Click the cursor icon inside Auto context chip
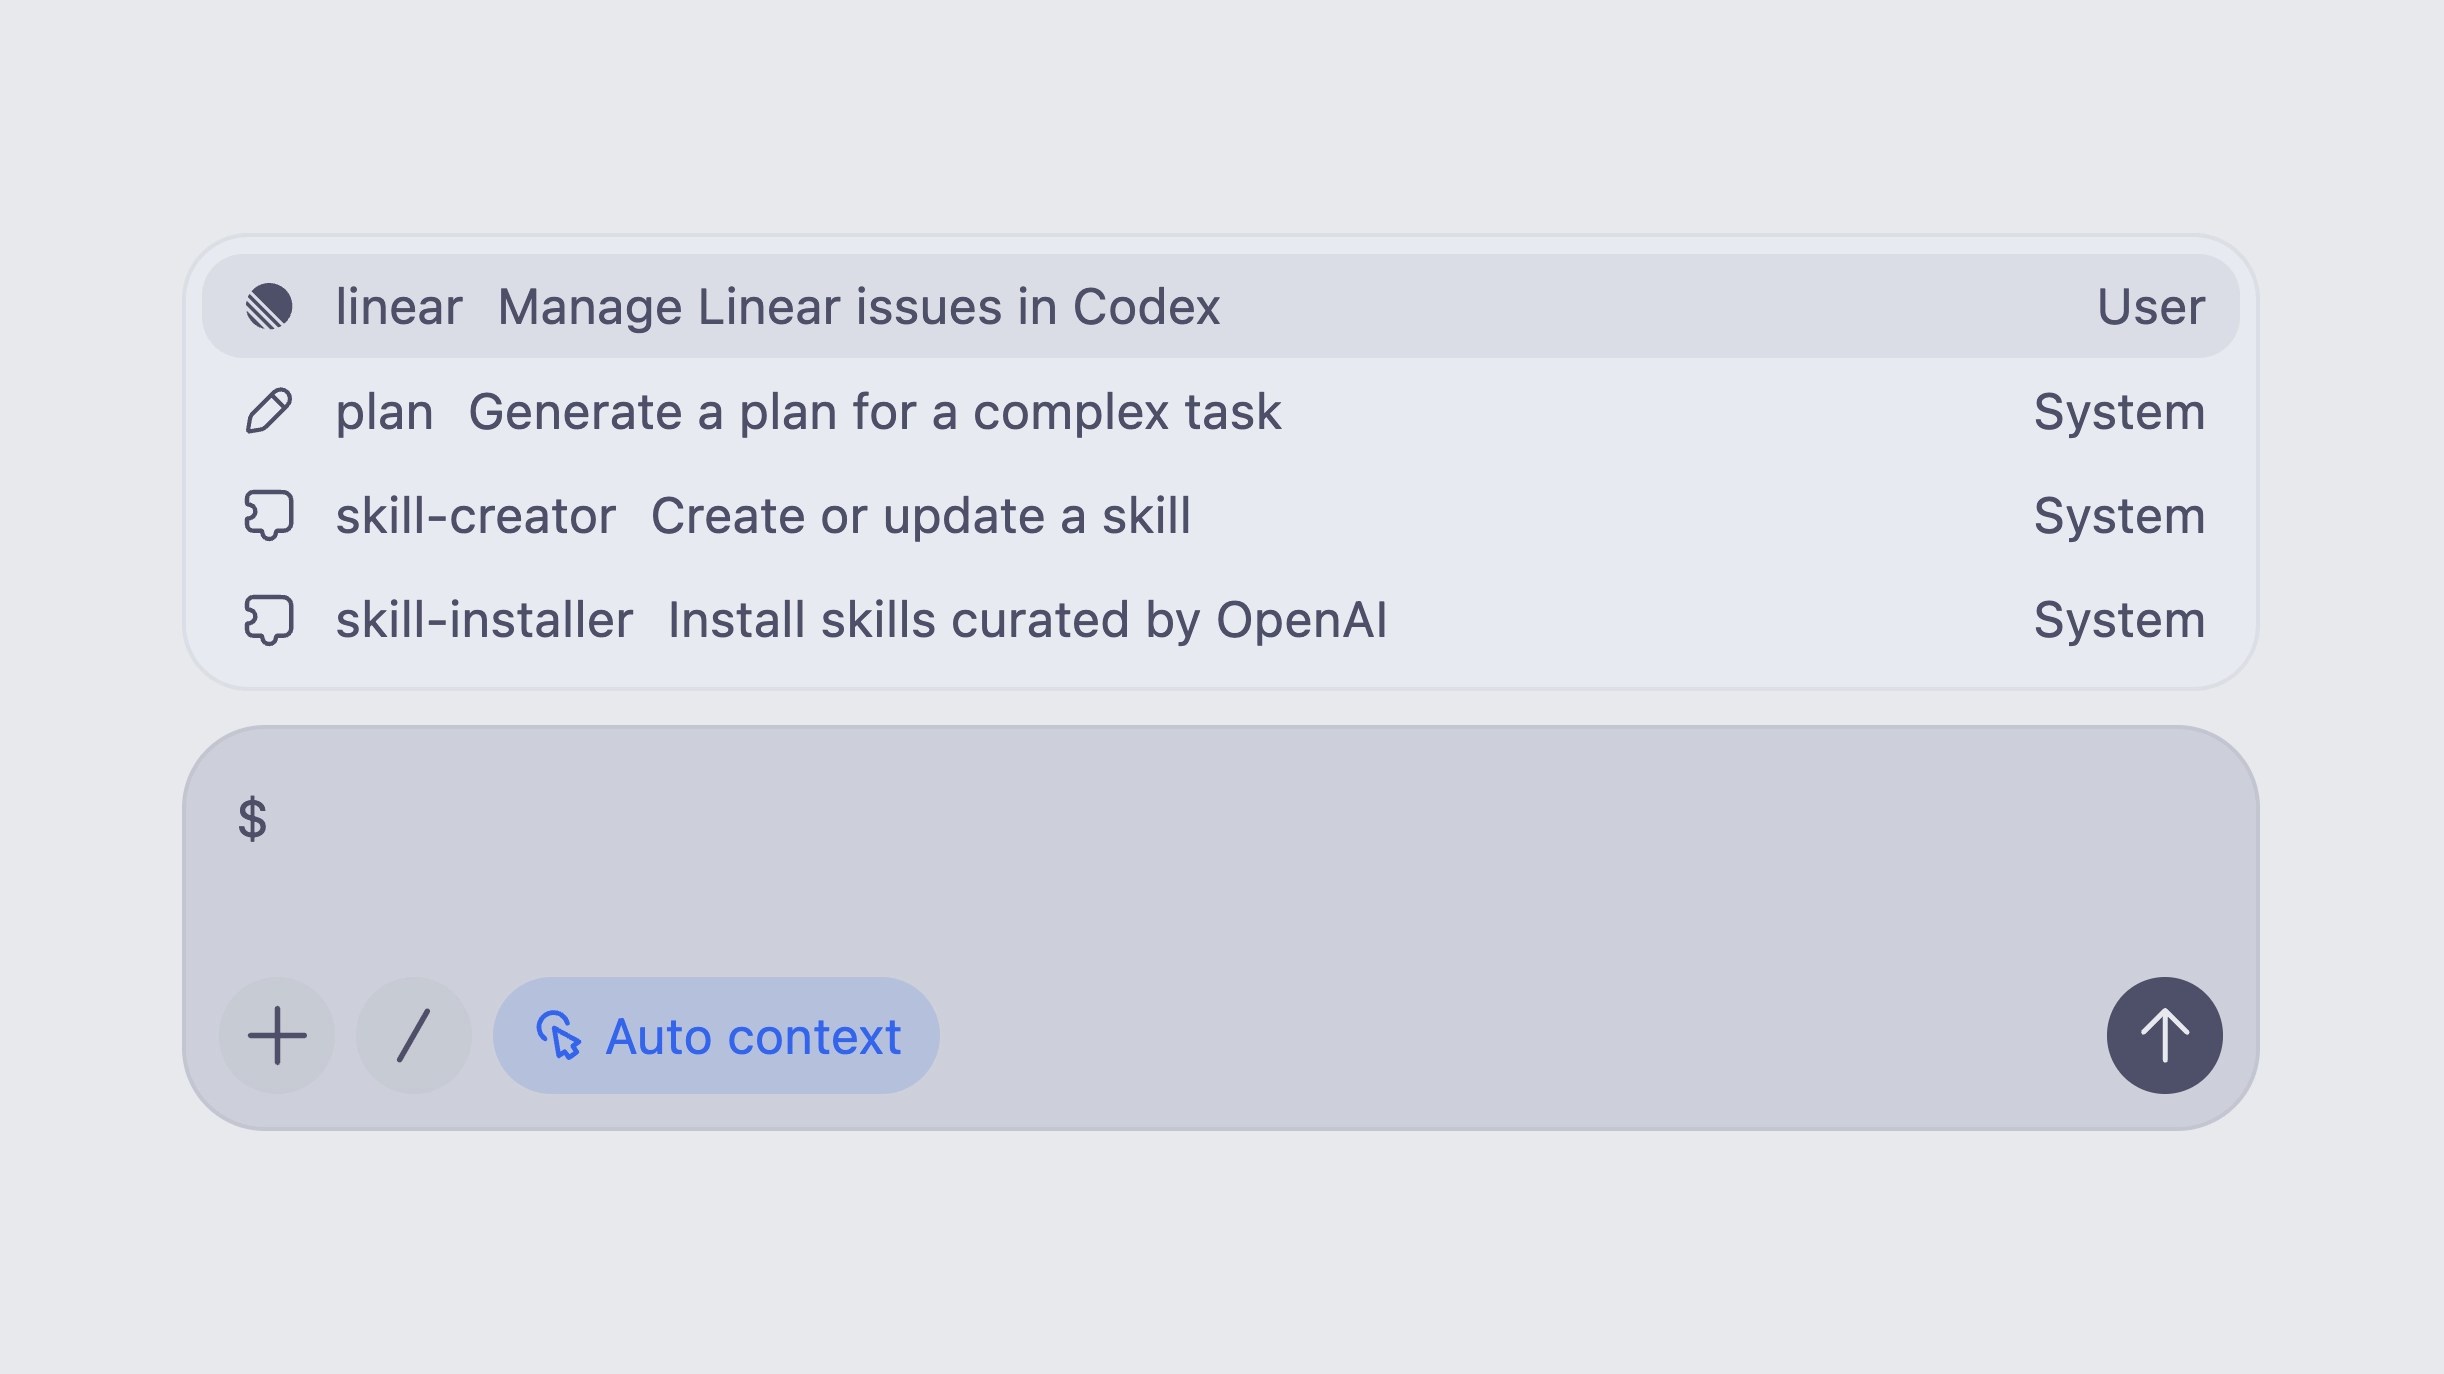The height and width of the screenshot is (1374, 2444). point(560,1036)
